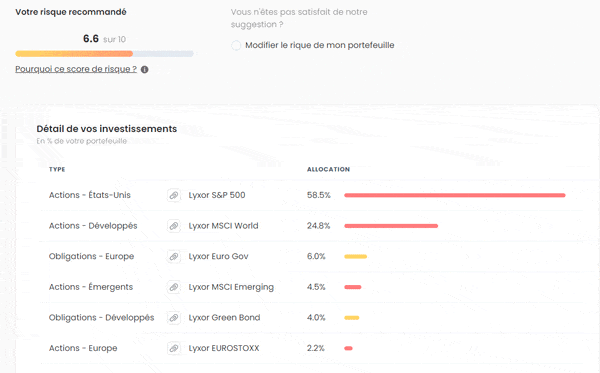Open the link icon for Lyxor Green Bond
The image size is (600, 373).
(174, 318)
